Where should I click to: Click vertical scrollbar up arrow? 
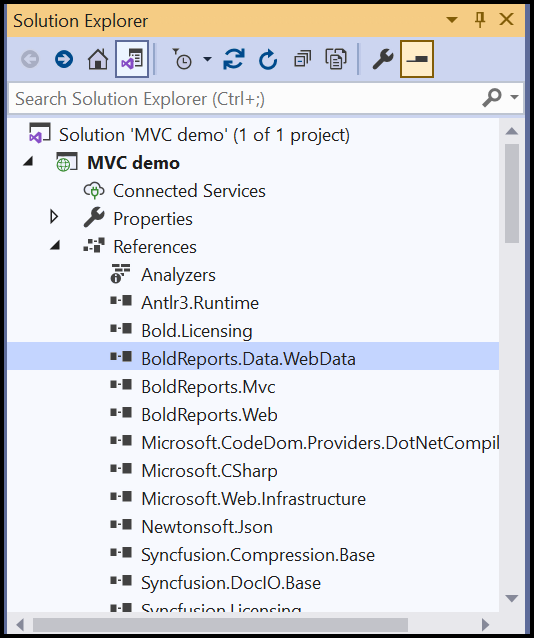coord(512,131)
